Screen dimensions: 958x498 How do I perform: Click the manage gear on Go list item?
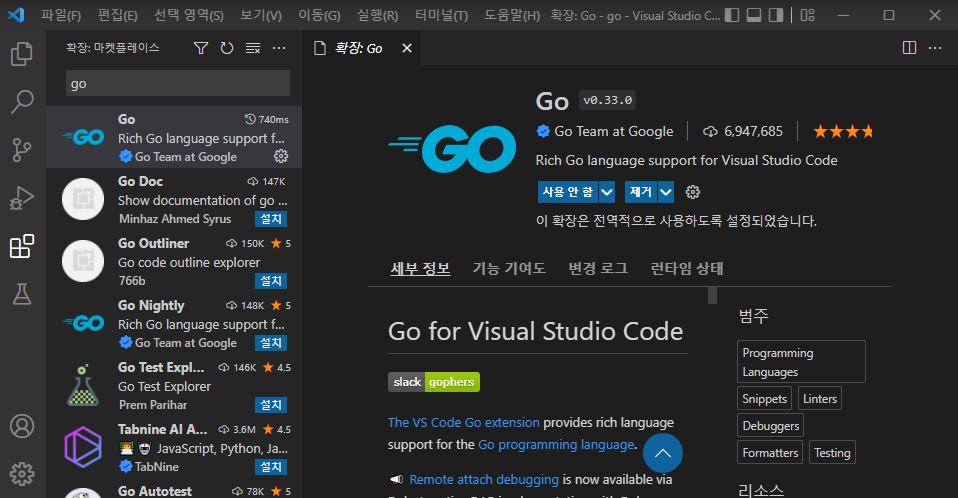coord(281,156)
